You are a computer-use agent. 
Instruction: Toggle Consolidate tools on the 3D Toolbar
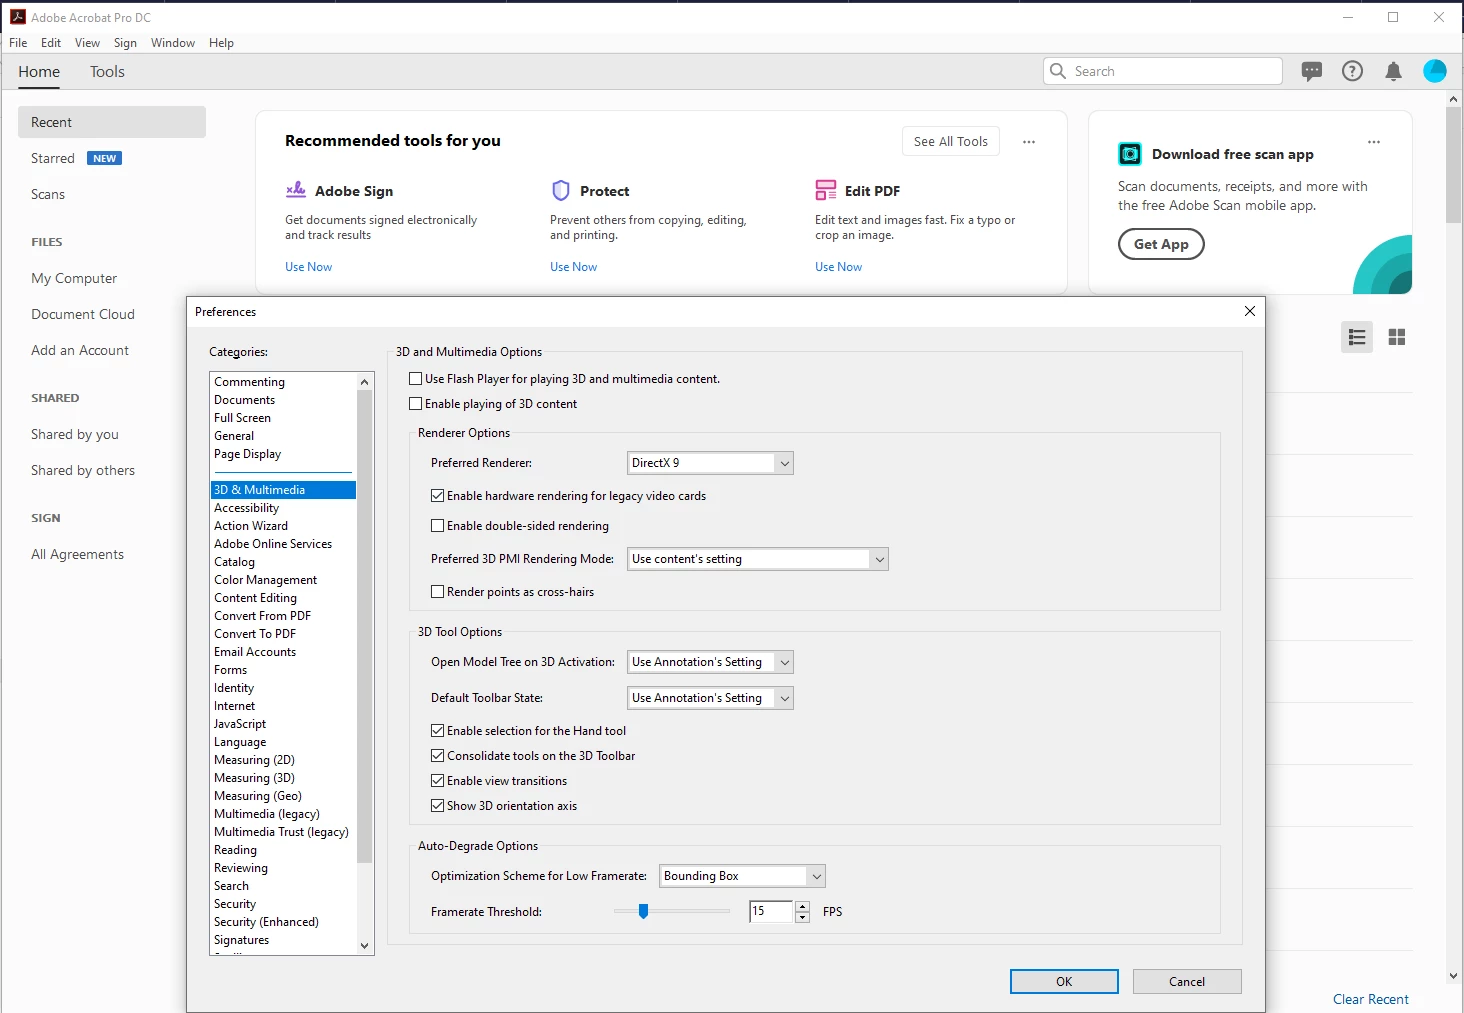[x=438, y=756]
